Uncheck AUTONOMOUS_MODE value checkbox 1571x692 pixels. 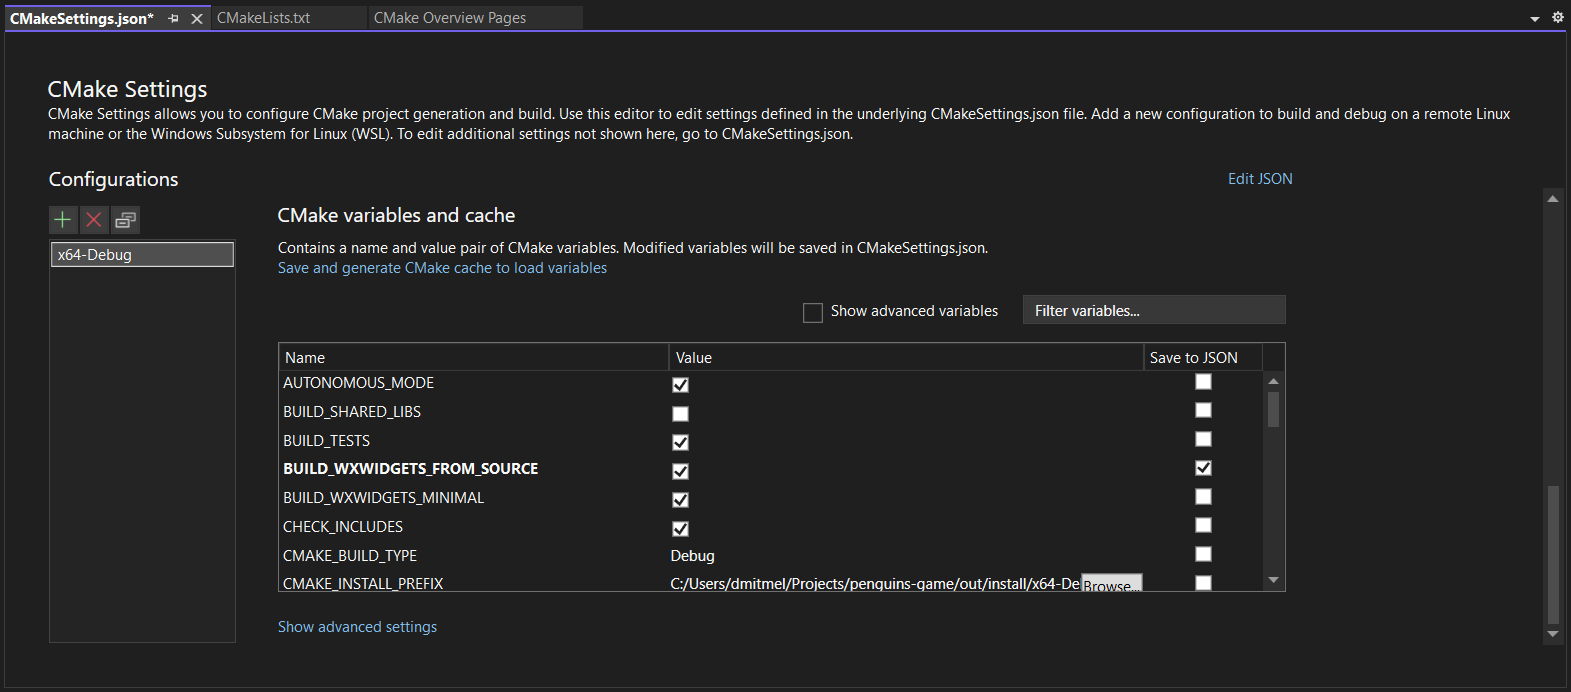pos(680,385)
